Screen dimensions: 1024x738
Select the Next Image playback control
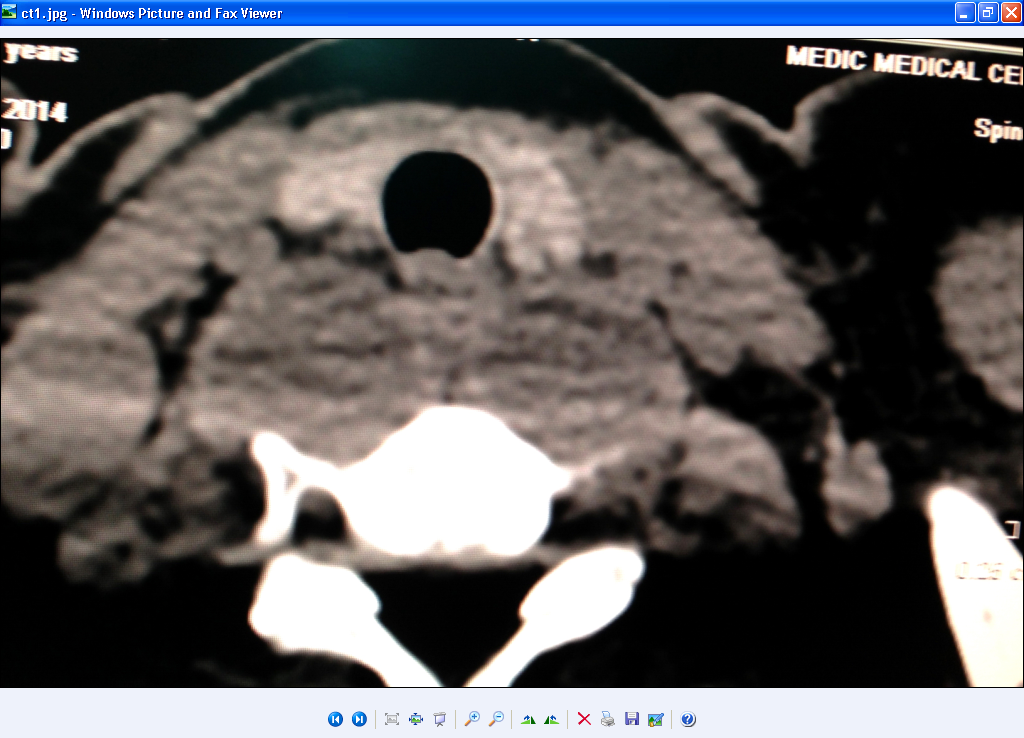pos(360,718)
